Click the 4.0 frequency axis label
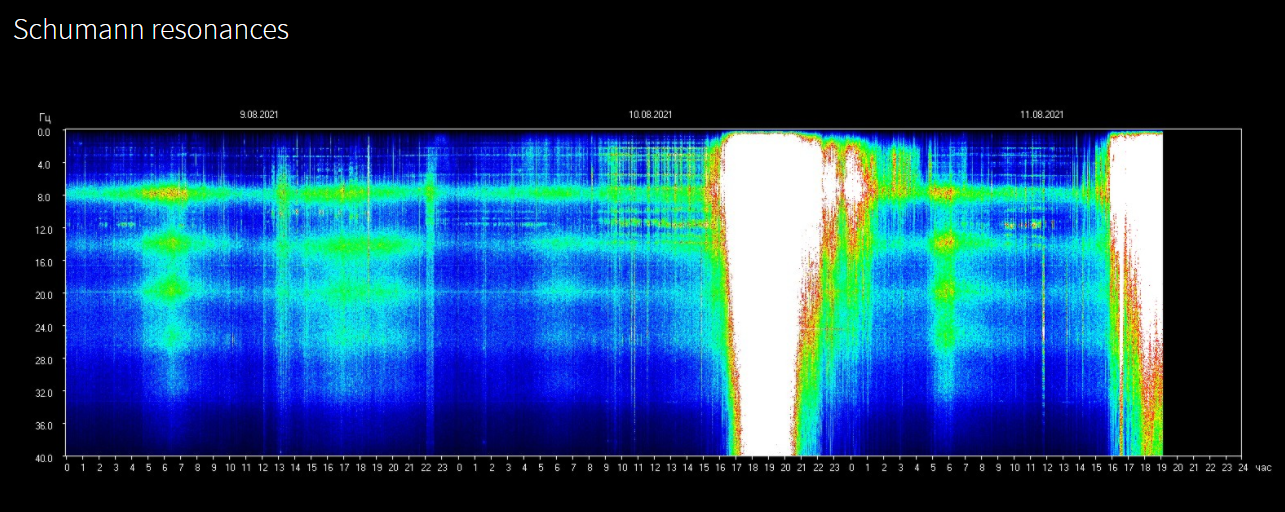The width and height of the screenshot is (1285, 512). click(x=44, y=164)
